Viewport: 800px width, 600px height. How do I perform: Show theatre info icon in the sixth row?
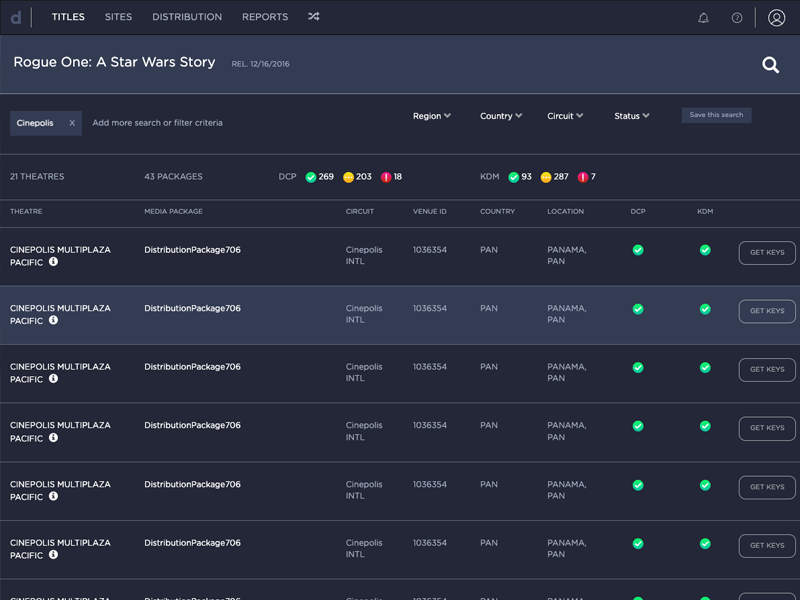click(x=53, y=555)
